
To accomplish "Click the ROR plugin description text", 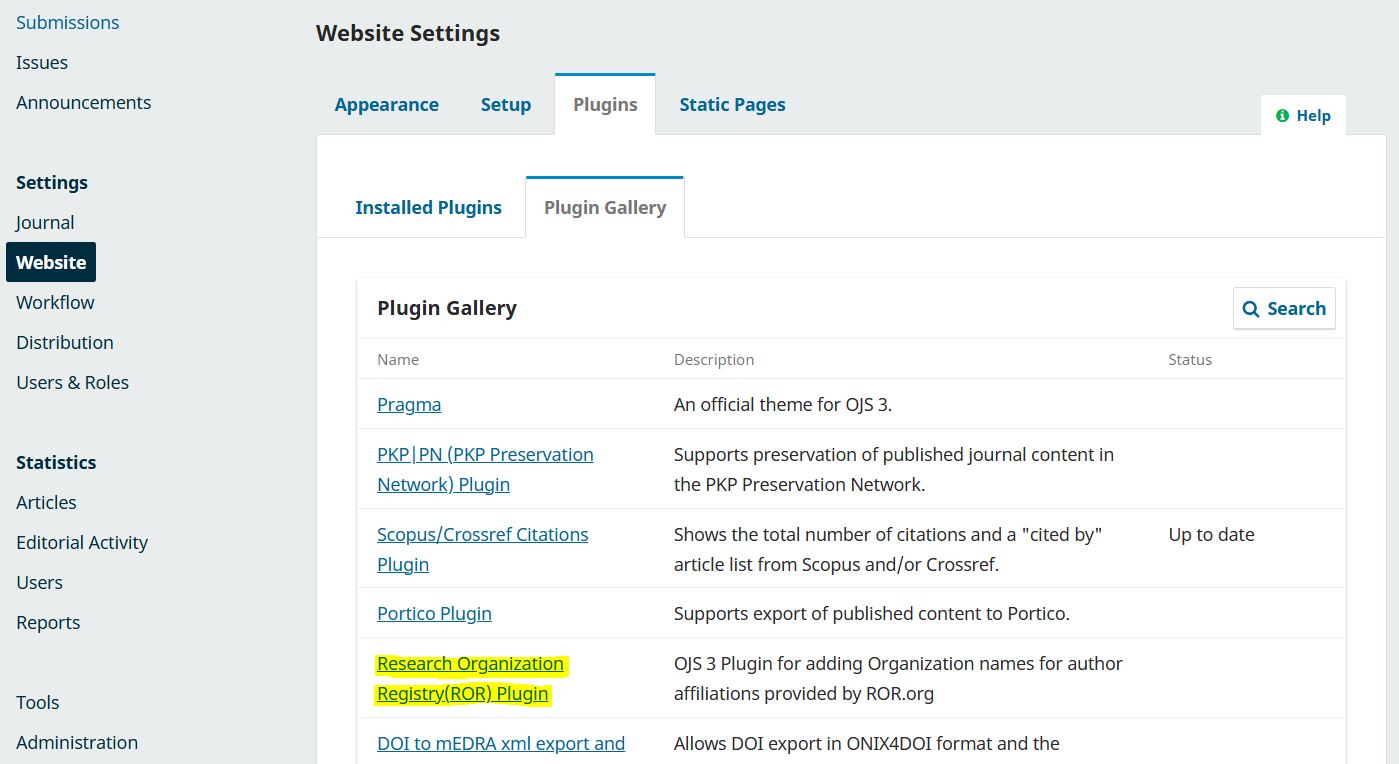I will (x=898, y=678).
